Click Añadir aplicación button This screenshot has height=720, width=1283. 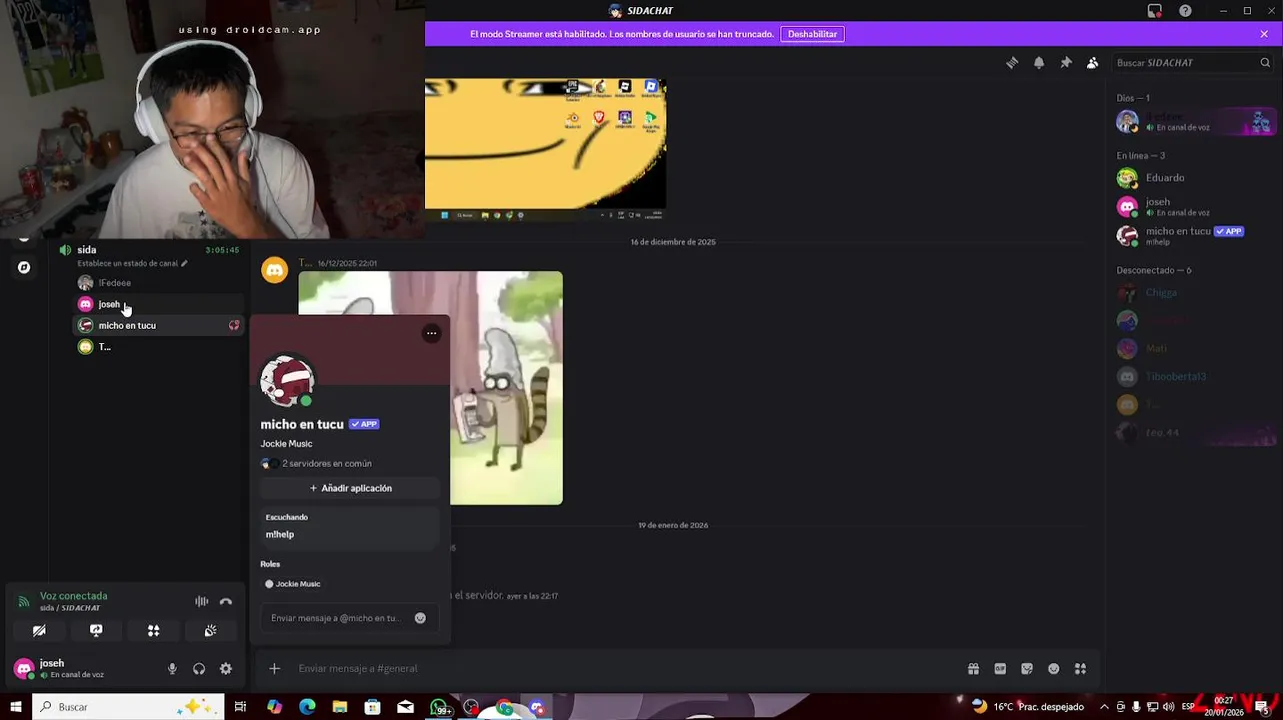click(x=350, y=488)
